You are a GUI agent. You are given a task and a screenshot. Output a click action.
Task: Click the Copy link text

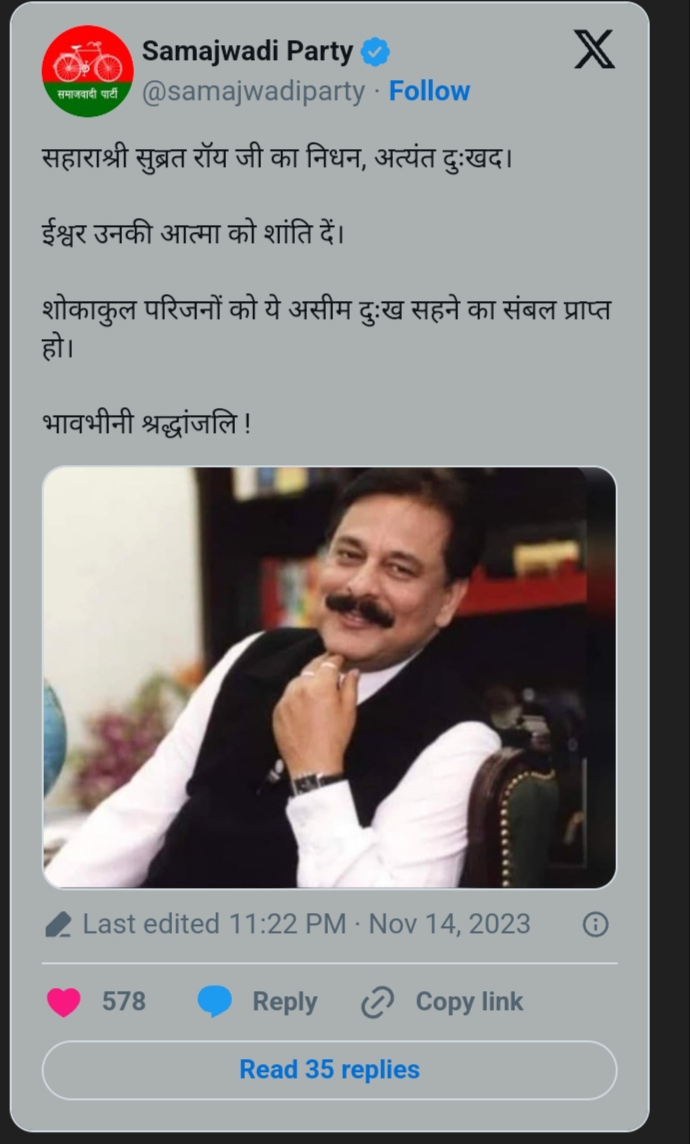pos(469,1002)
